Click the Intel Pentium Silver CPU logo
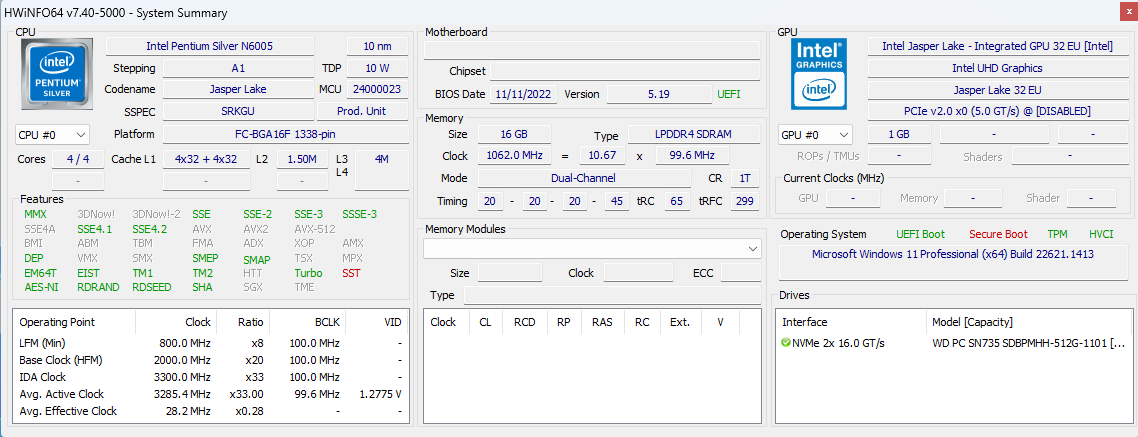The width and height of the screenshot is (1138, 437). [57, 75]
